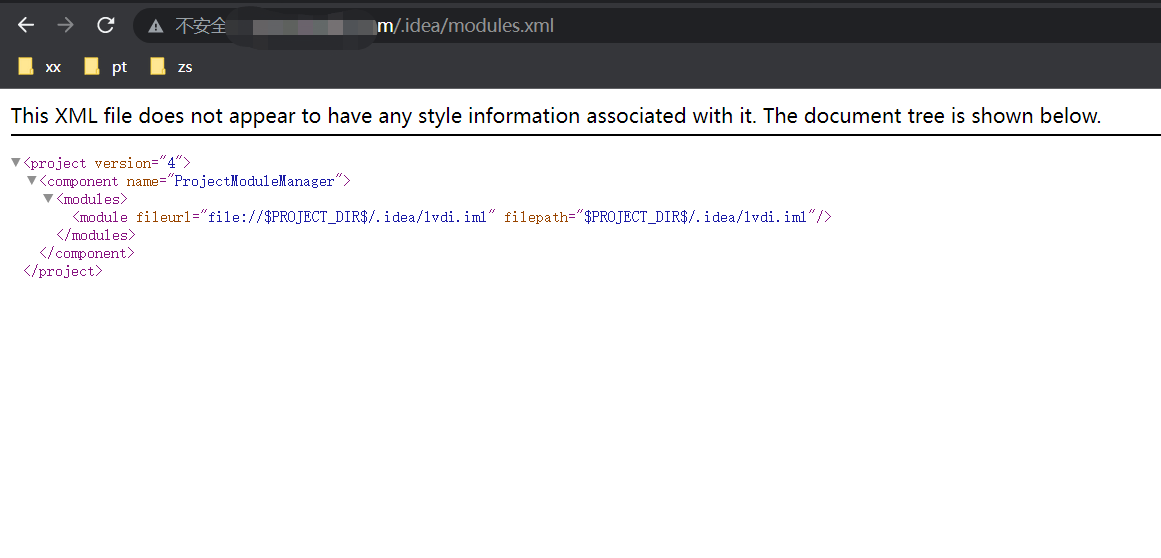This screenshot has height=558, width=1161.
Task: Go back to the previous page
Action: click(26, 26)
